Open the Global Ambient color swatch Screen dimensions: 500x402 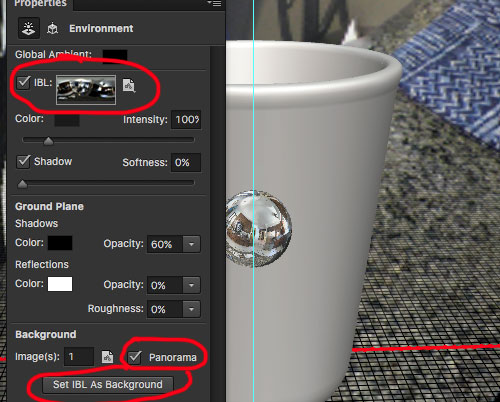coord(115,55)
